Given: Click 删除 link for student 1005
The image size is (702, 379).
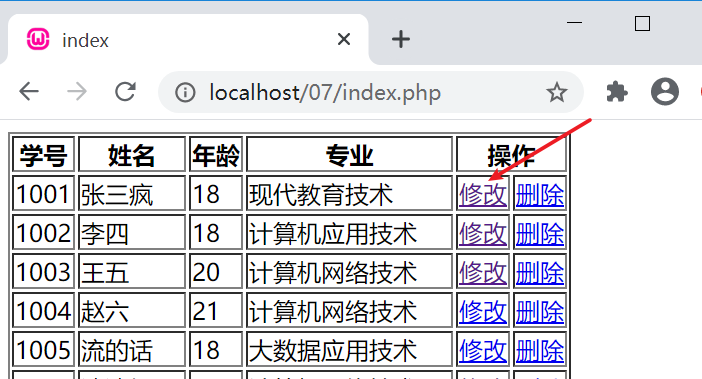Looking at the screenshot, I should pos(539,350).
